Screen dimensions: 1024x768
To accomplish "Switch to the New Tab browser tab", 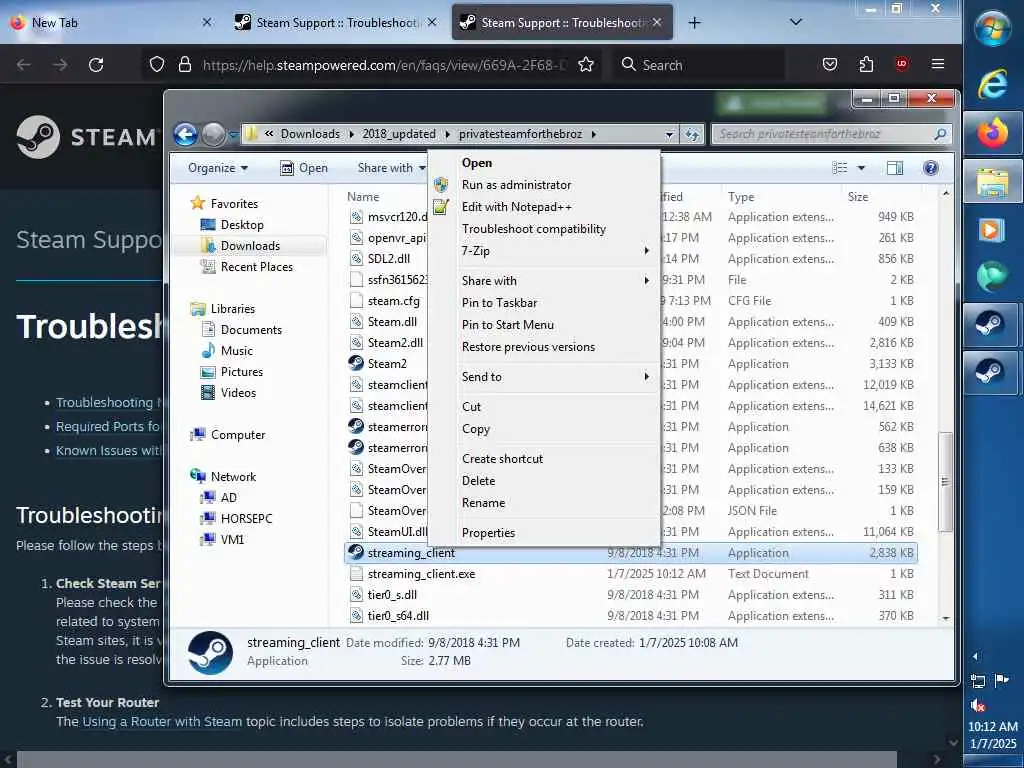I will click(108, 23).
